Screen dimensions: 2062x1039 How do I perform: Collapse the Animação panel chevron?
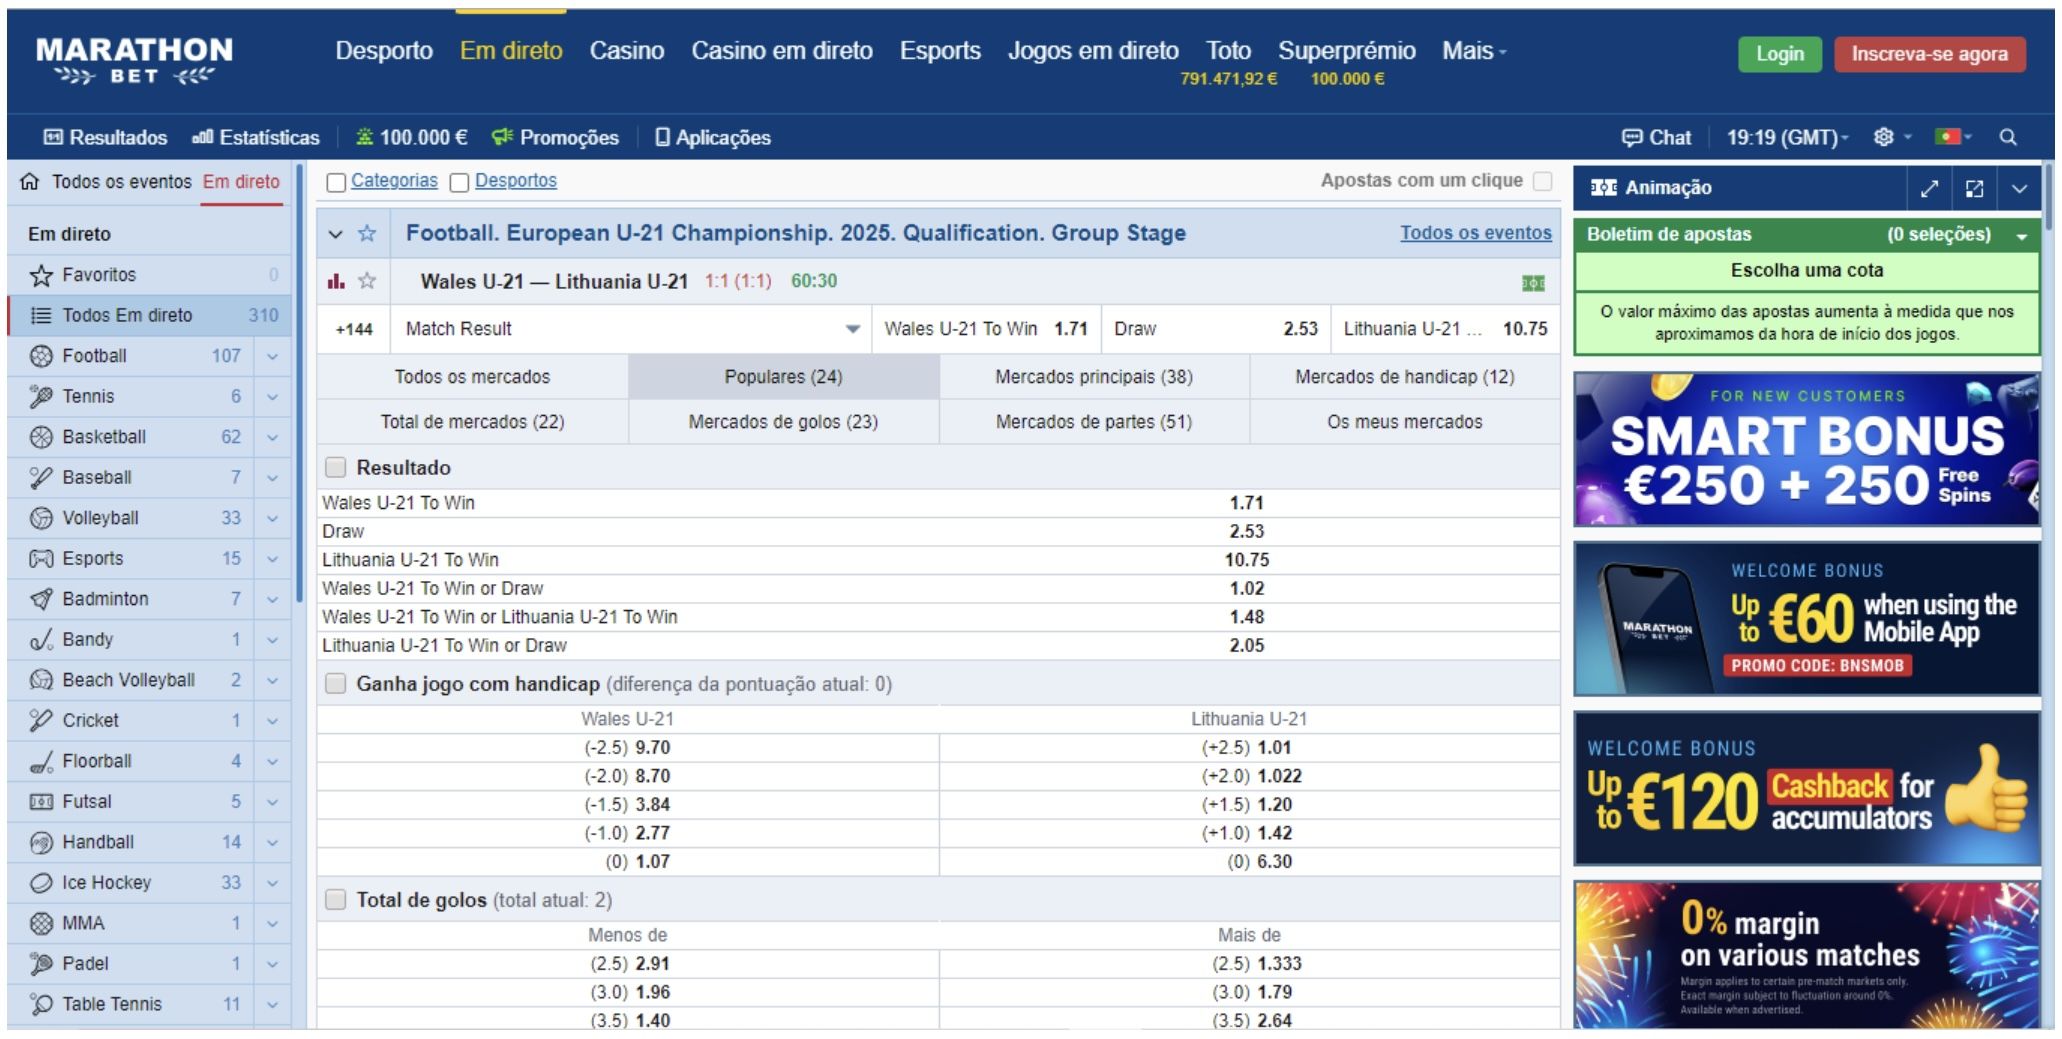(x=2019, y=187)
